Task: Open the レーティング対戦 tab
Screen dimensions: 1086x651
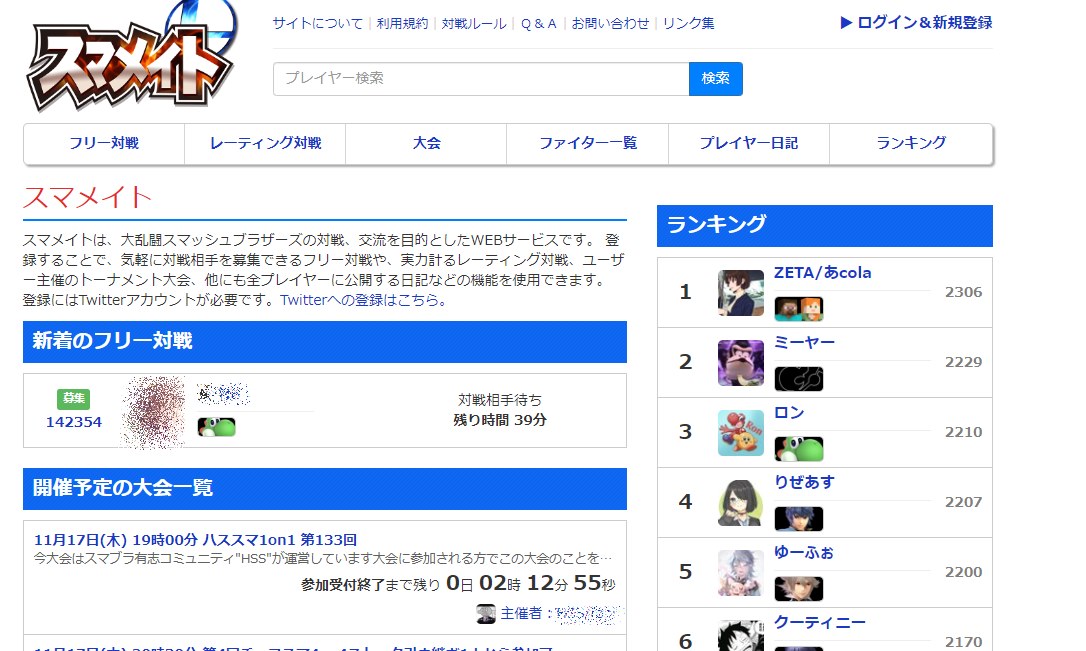Action: pyautogui.click(x=265, y=143)
